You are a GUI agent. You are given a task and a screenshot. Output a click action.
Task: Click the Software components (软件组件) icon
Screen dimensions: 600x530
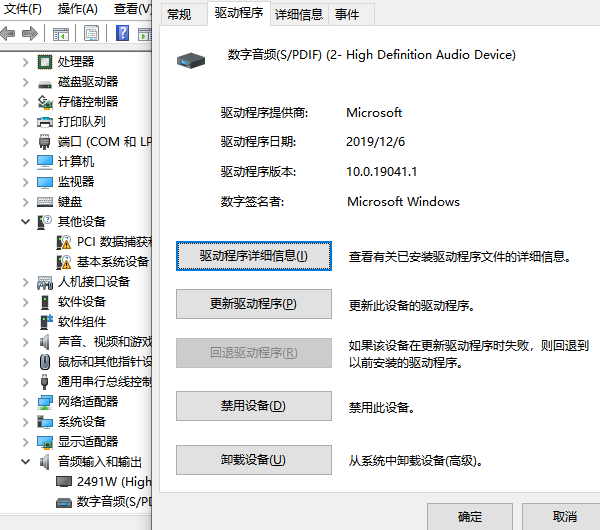click(x=46, y=322)
